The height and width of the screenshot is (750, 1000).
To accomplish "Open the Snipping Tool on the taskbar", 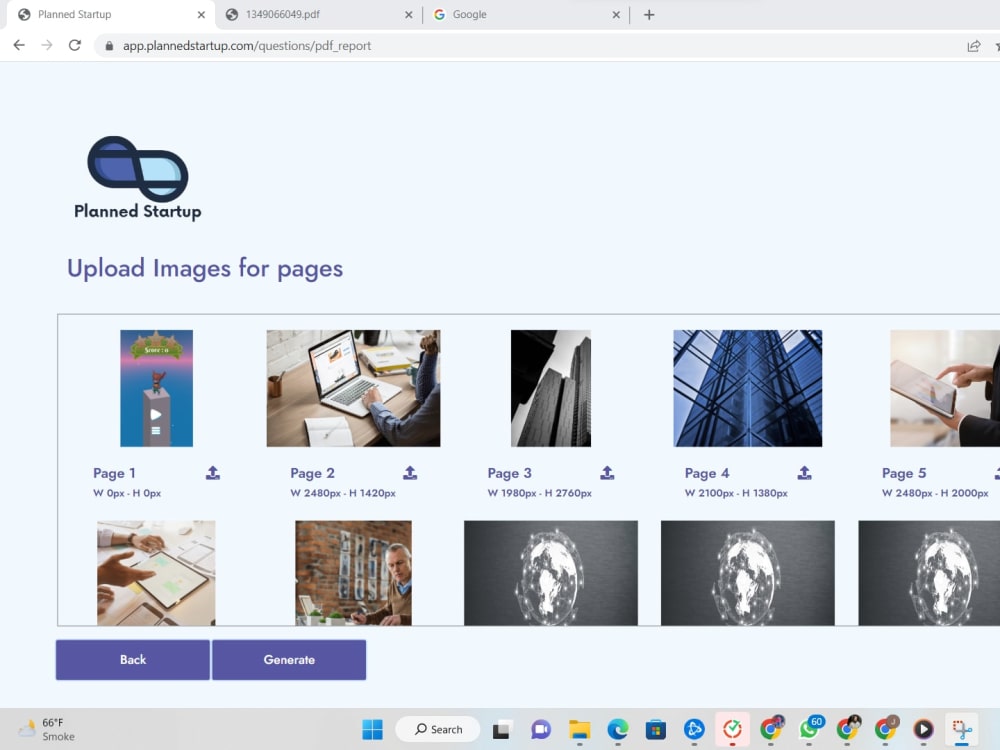I will tap(962, 729).
